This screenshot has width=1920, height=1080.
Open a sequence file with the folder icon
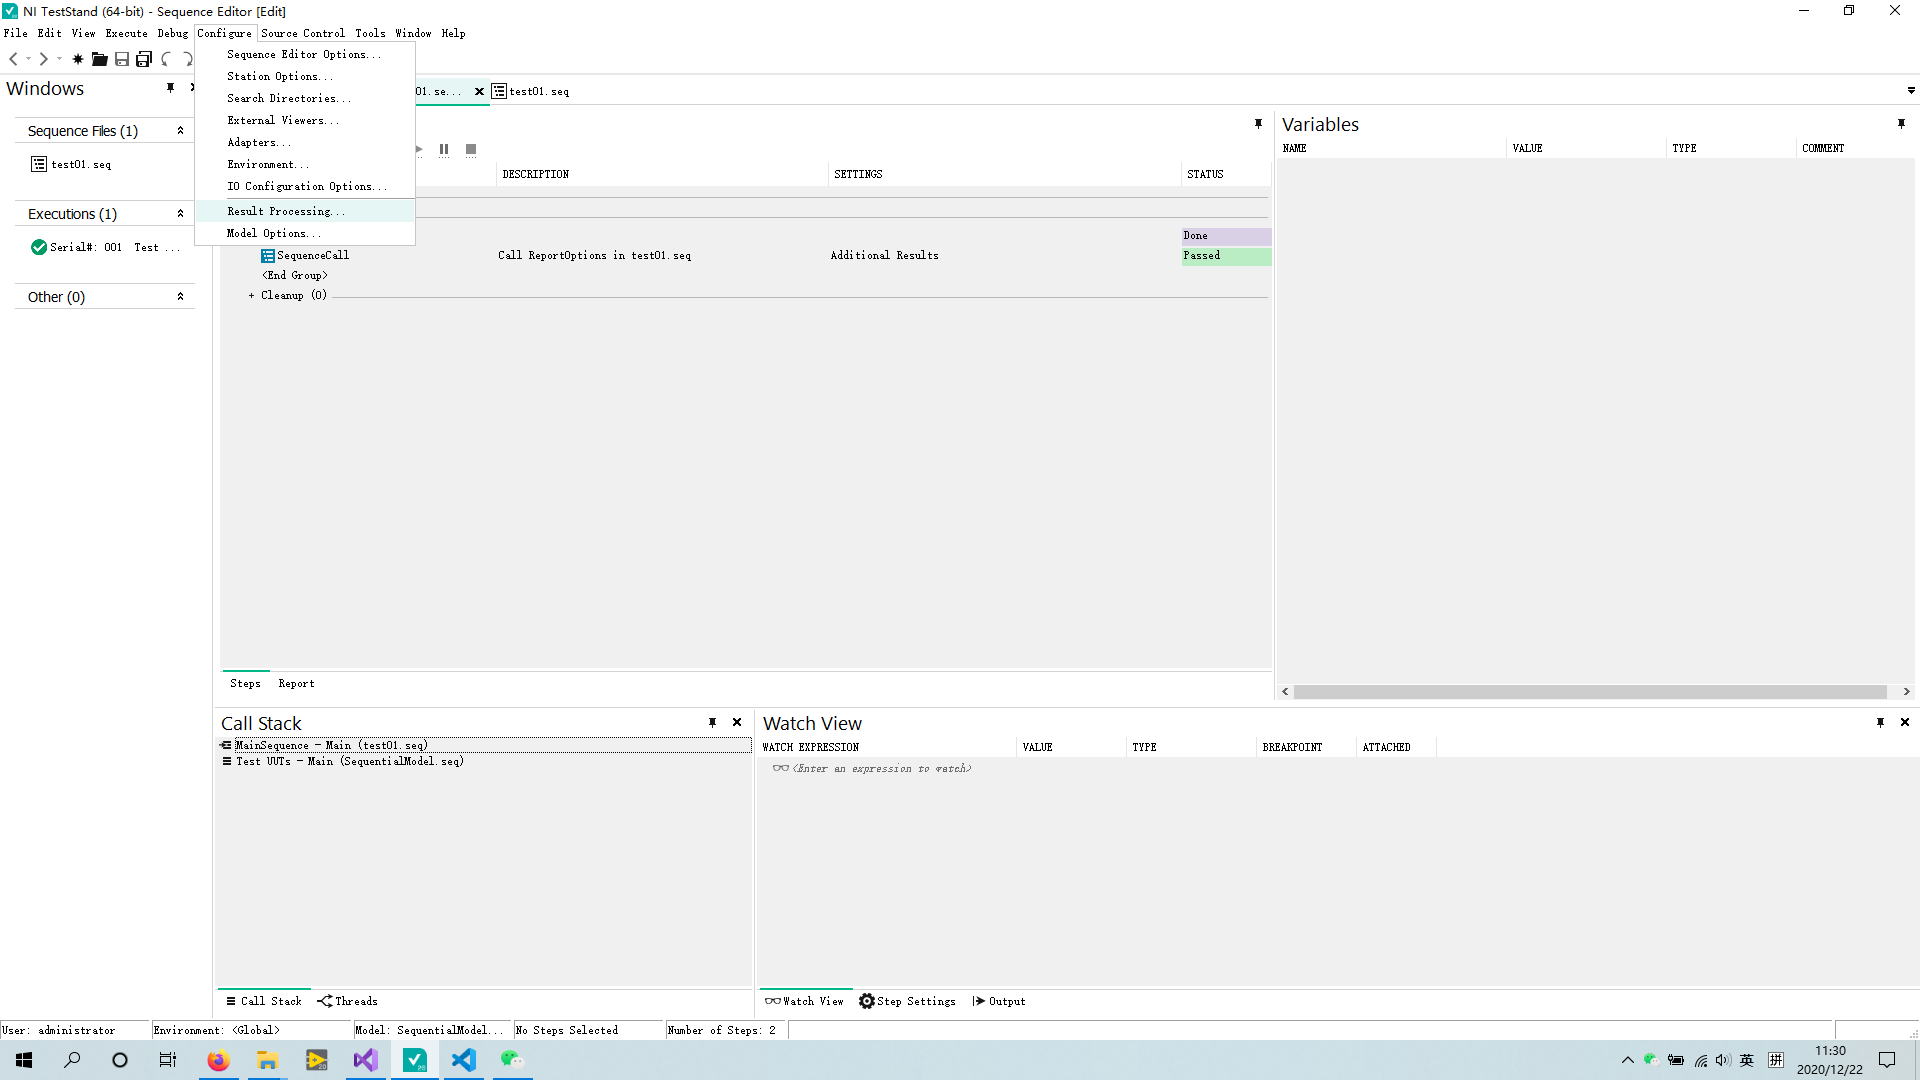pyautogui.click(x=99, y=59)
